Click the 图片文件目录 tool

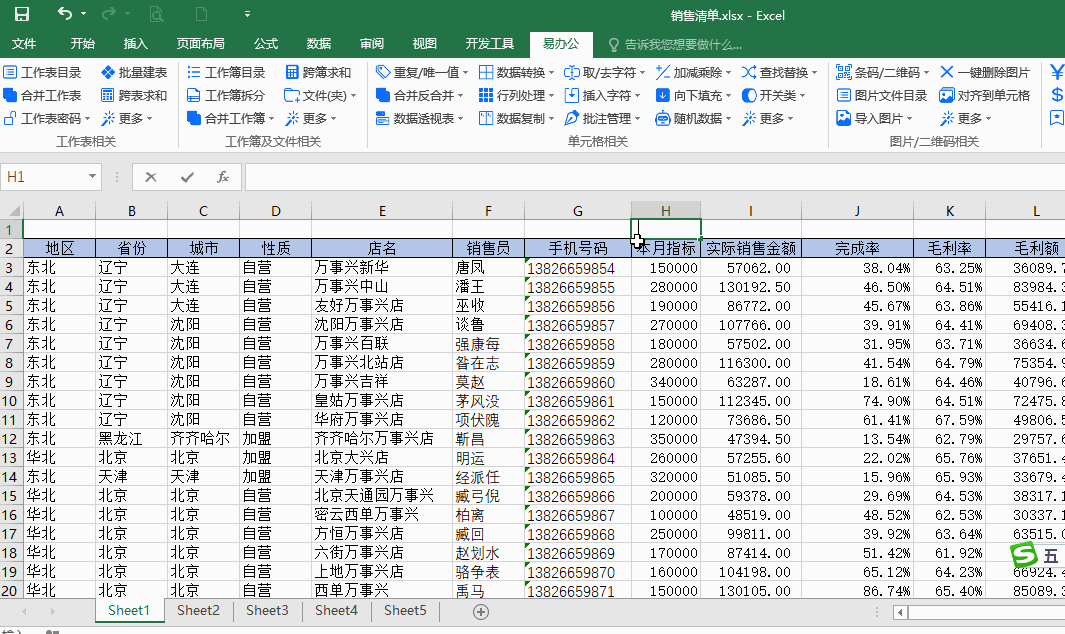click(882, 95)
